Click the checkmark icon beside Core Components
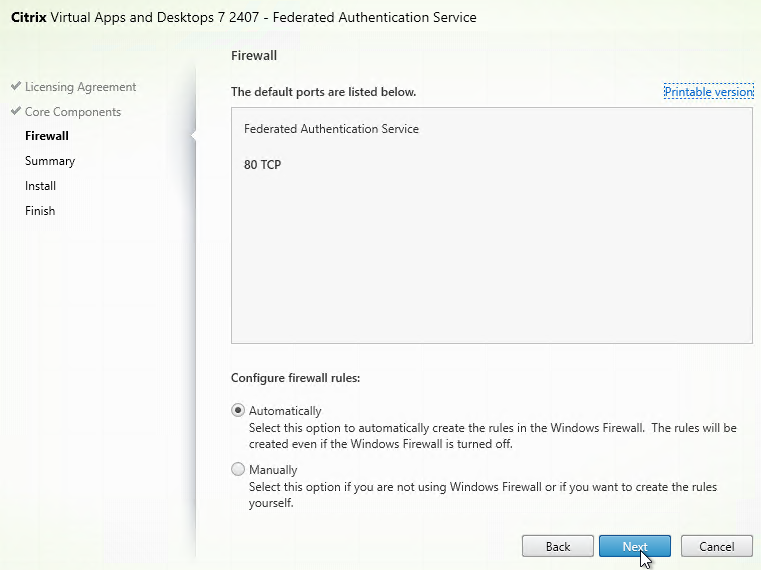Image resolution: width=761 pixels, height=570 pixels. pos(16,112)
